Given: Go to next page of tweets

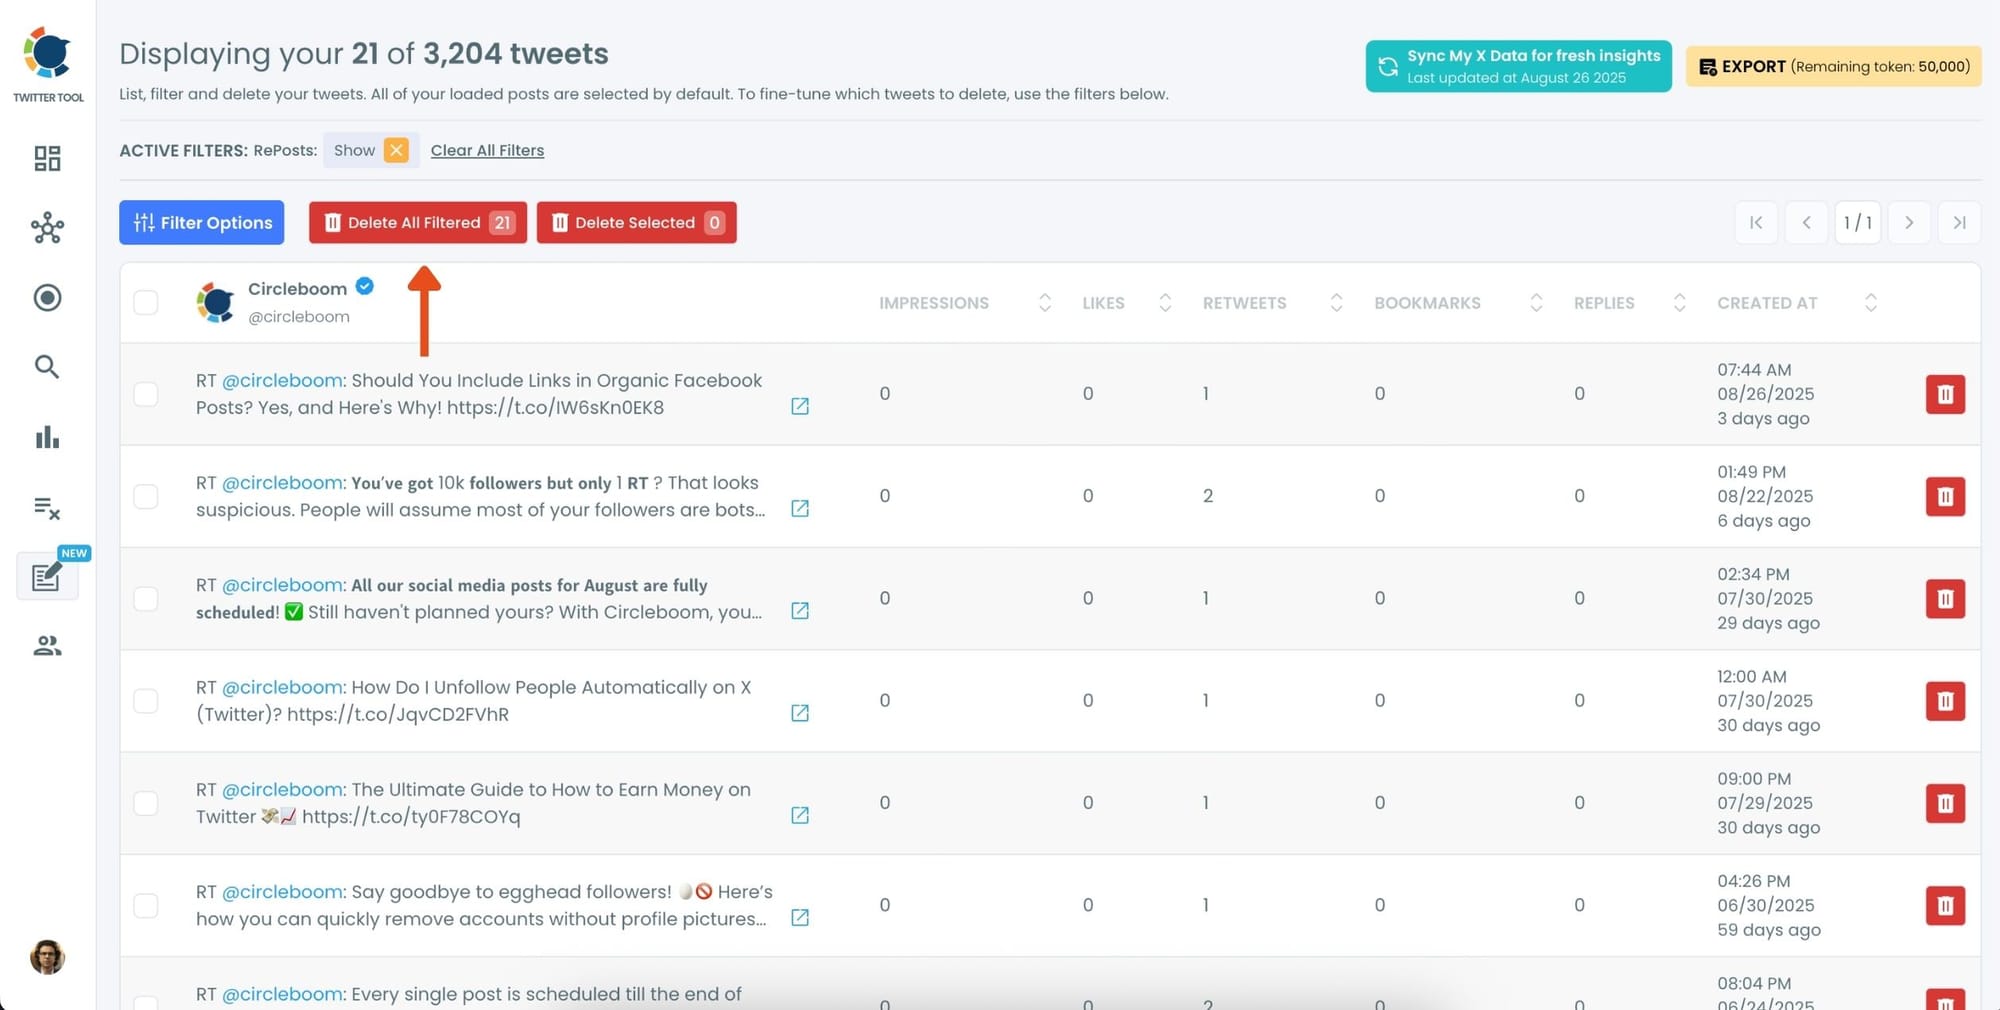Looking at the screenshot, I should (1909, 222).
